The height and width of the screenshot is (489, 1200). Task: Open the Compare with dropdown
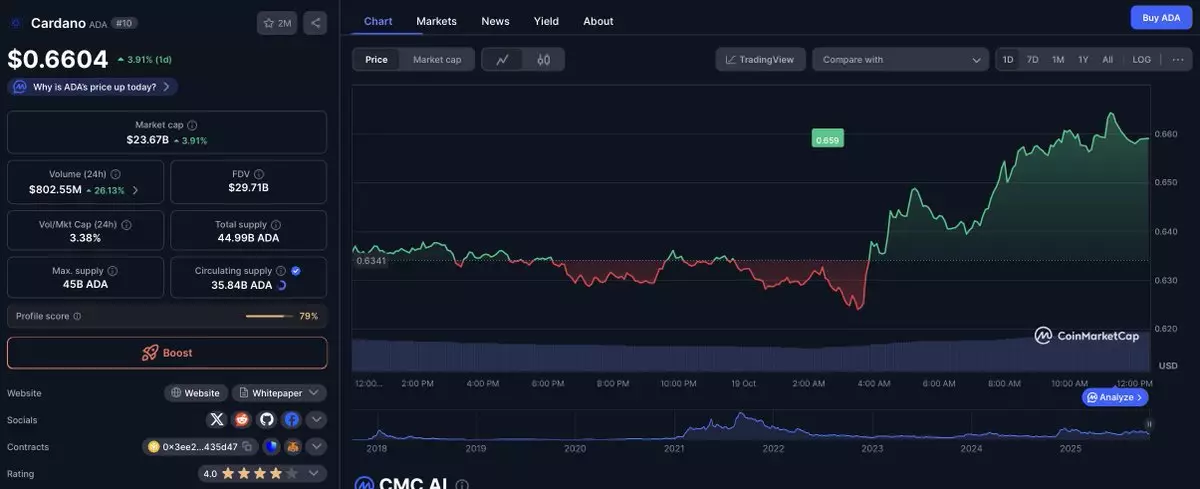click(901, 60)
